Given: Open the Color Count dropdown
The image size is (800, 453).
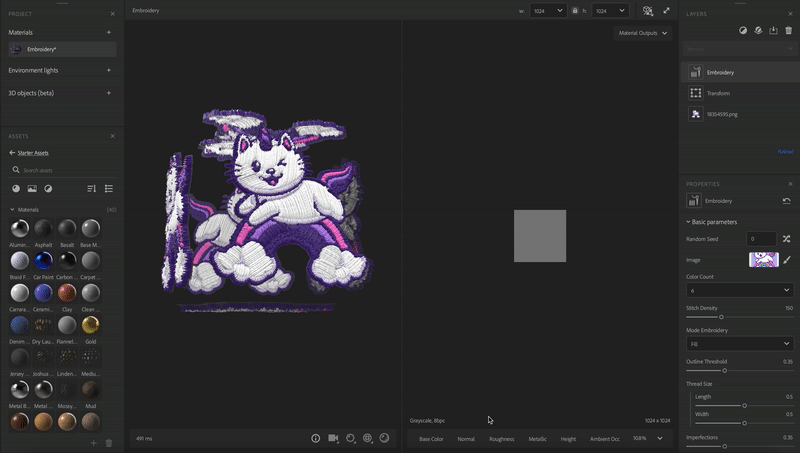Looking at the screenshot, I should pos(740,290).
